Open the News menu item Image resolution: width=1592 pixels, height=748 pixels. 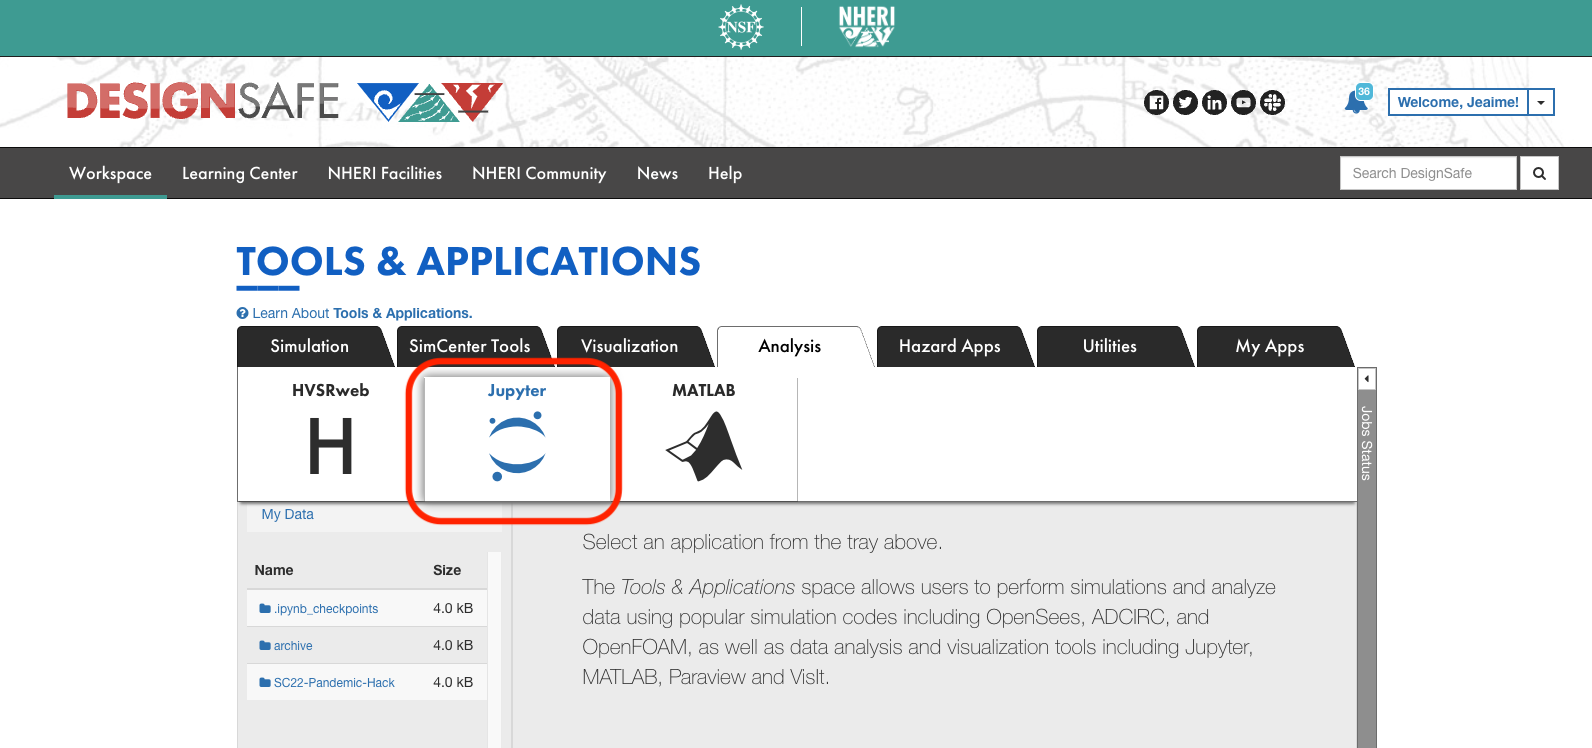(x=657, y=173)
